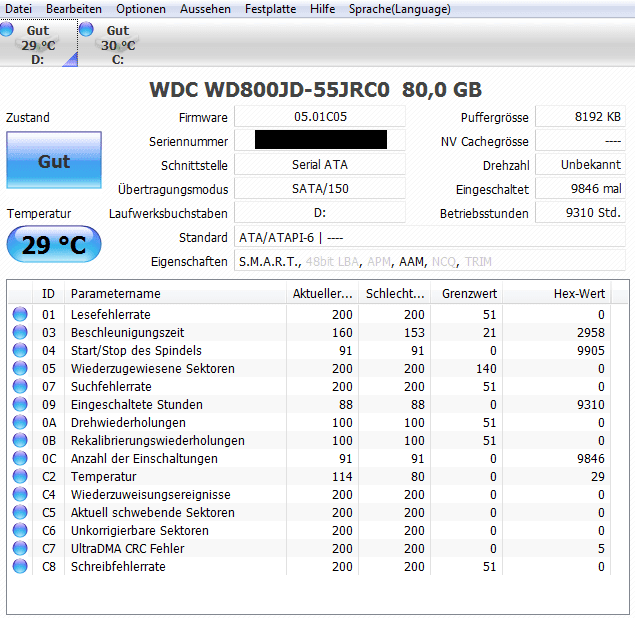This screenshot has height=618, width=635.
Task: Open the Festplatte menu
Action: click(270, 9)
